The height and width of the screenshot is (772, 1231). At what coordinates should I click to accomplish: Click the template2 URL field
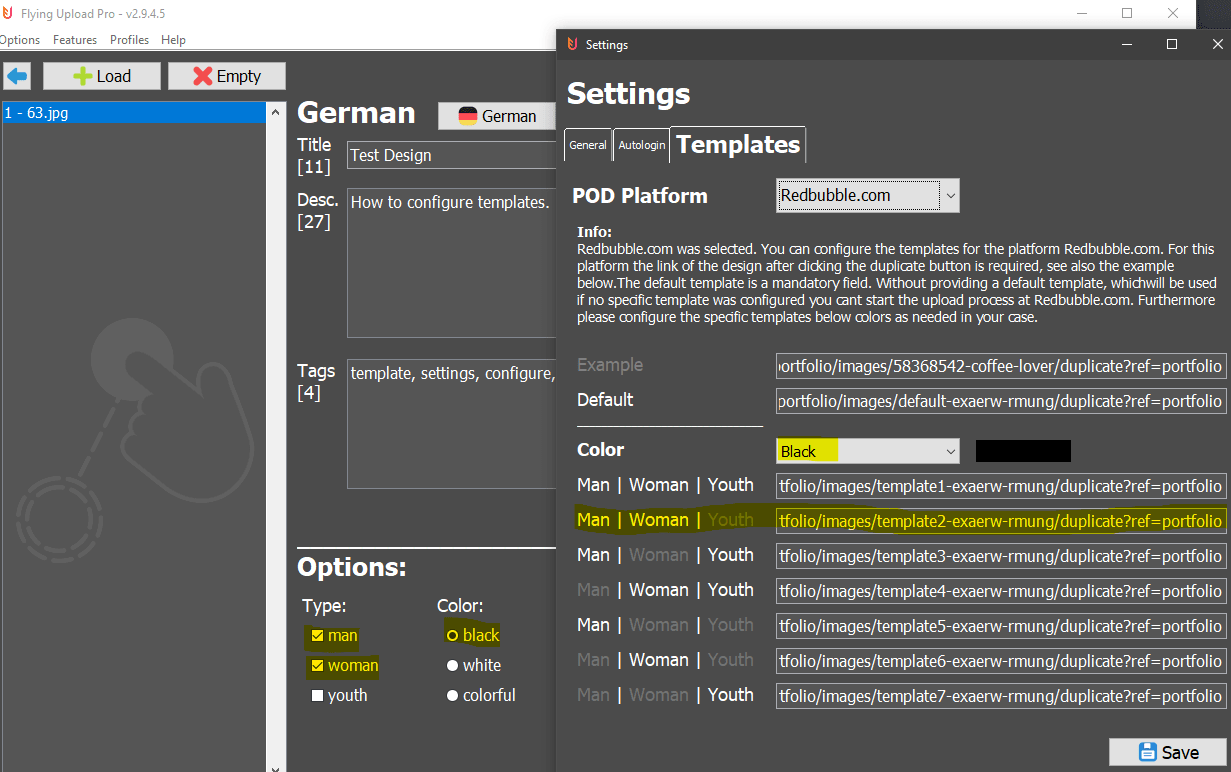tap(1001, 521)
